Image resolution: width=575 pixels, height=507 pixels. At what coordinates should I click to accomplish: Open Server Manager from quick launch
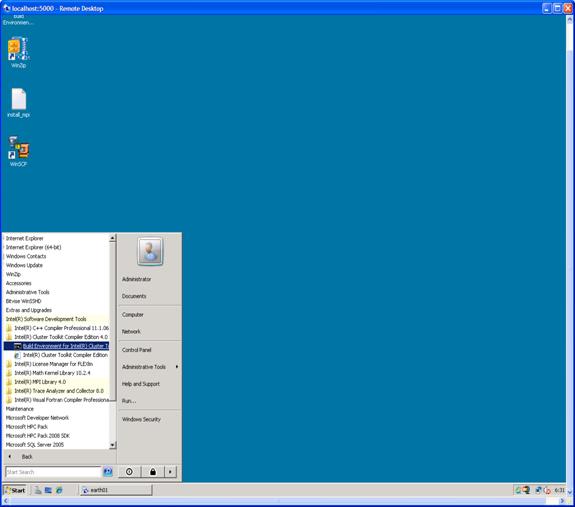coord(37,490)
